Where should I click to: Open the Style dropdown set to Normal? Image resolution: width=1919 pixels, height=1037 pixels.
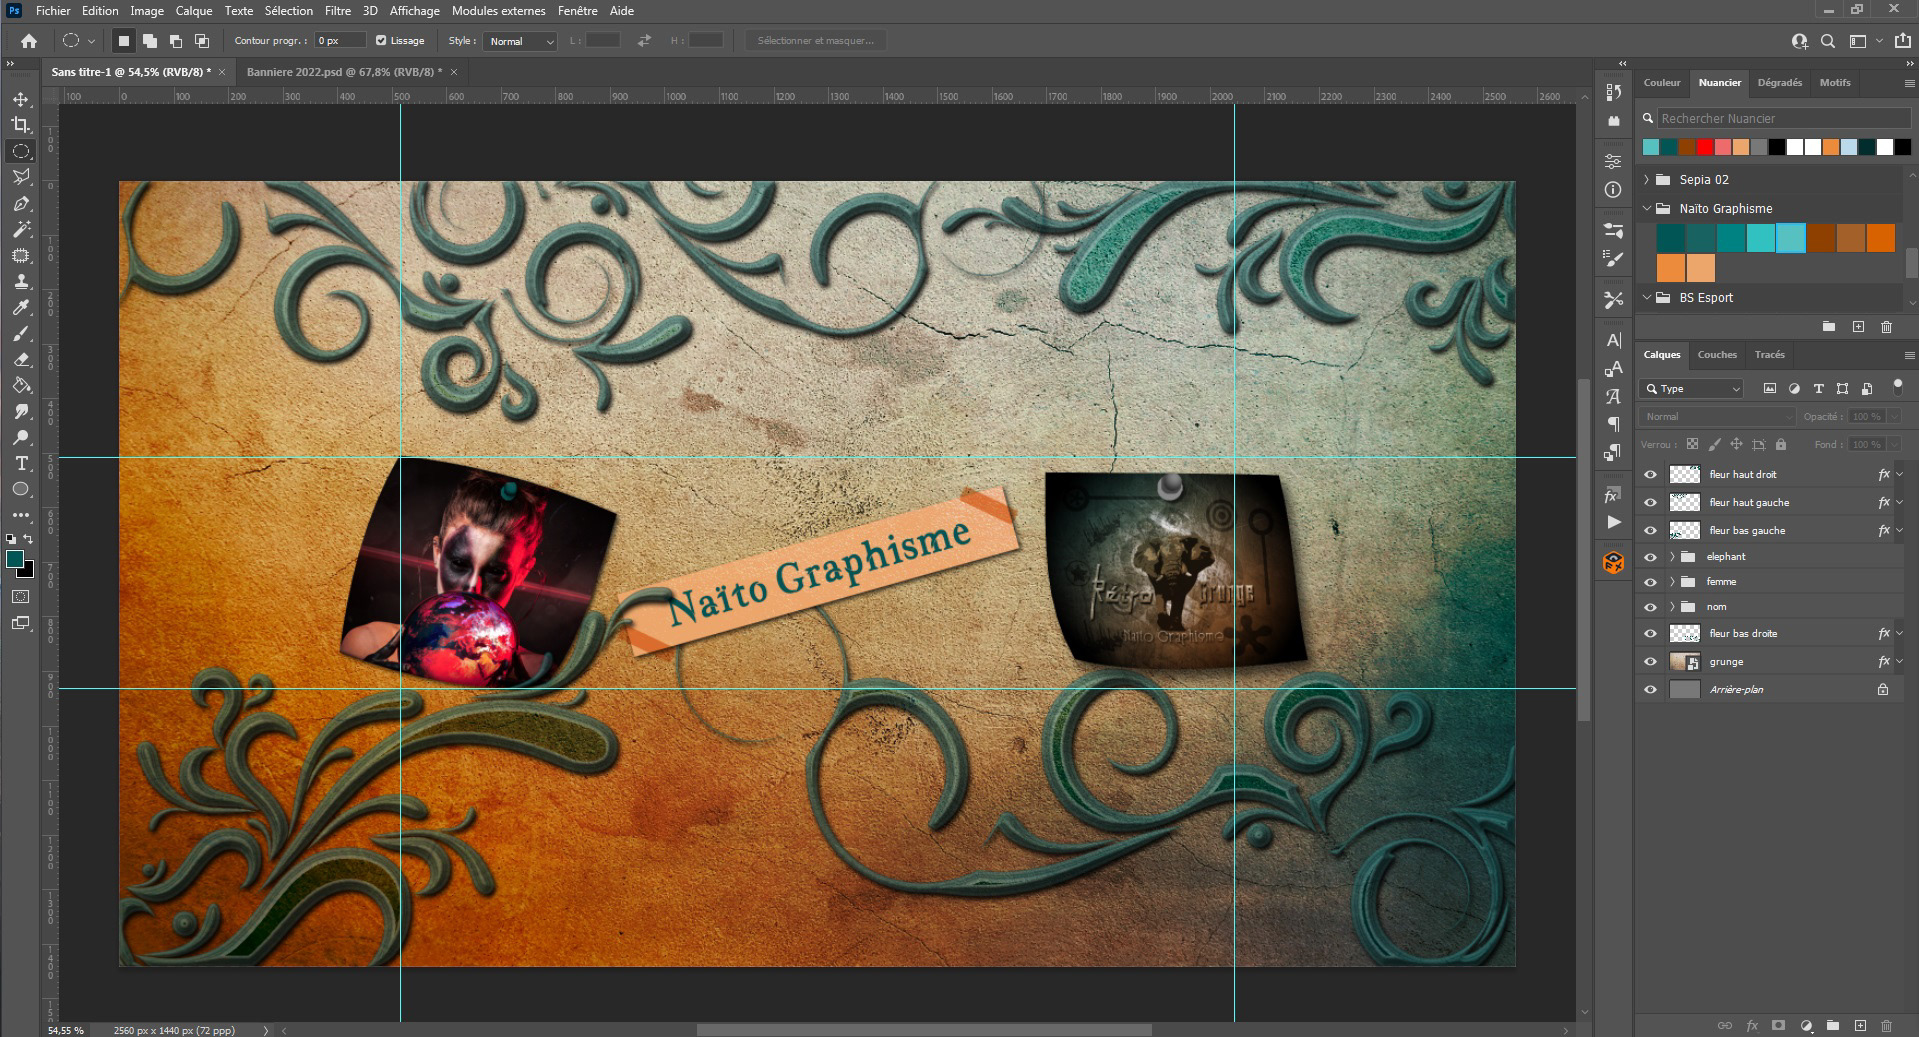(x=520, y=41)
